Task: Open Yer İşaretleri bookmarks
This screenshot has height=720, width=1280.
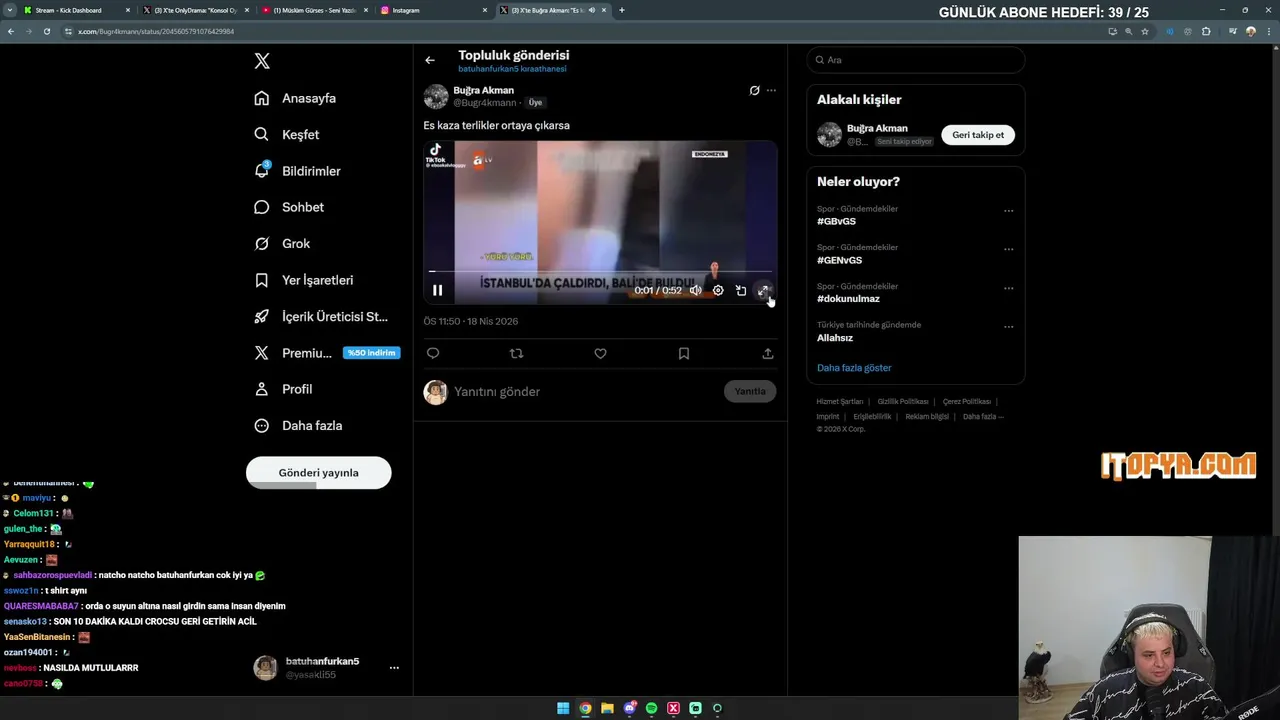Action: 304,280
